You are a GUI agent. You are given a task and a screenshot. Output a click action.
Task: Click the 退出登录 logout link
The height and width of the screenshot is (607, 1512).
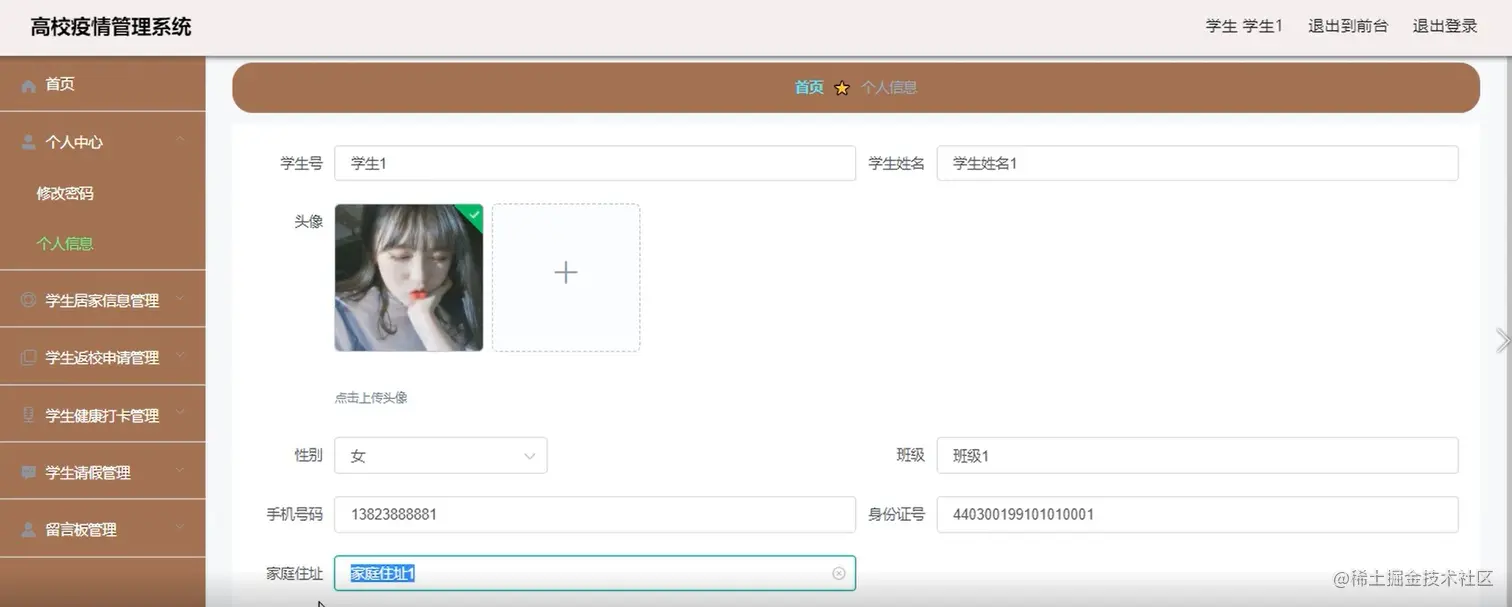(x=1443, y=26)
